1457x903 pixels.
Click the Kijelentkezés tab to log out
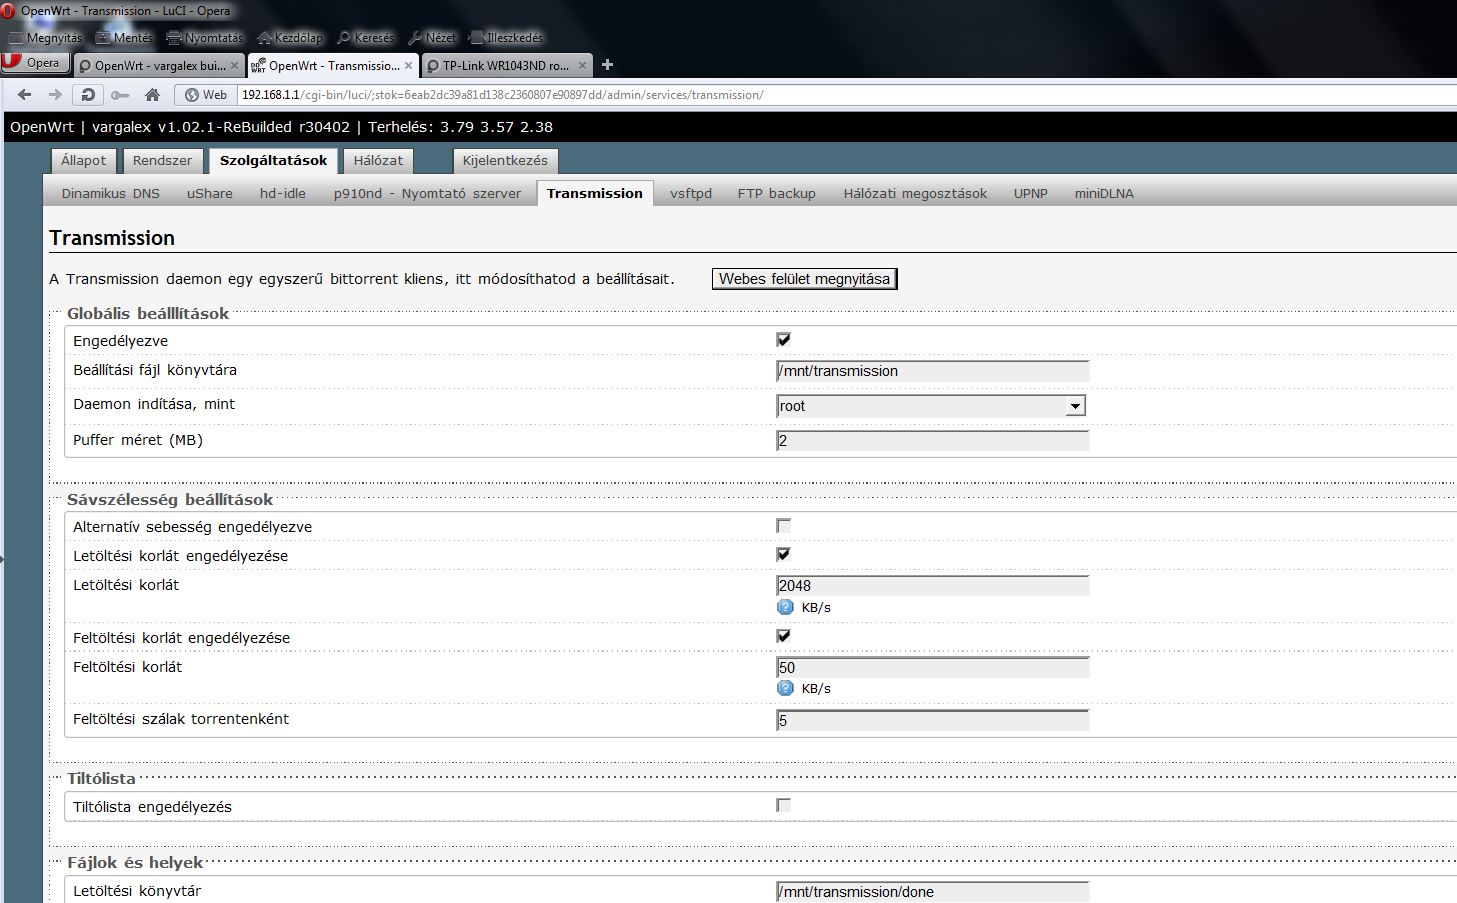point(505,161)
